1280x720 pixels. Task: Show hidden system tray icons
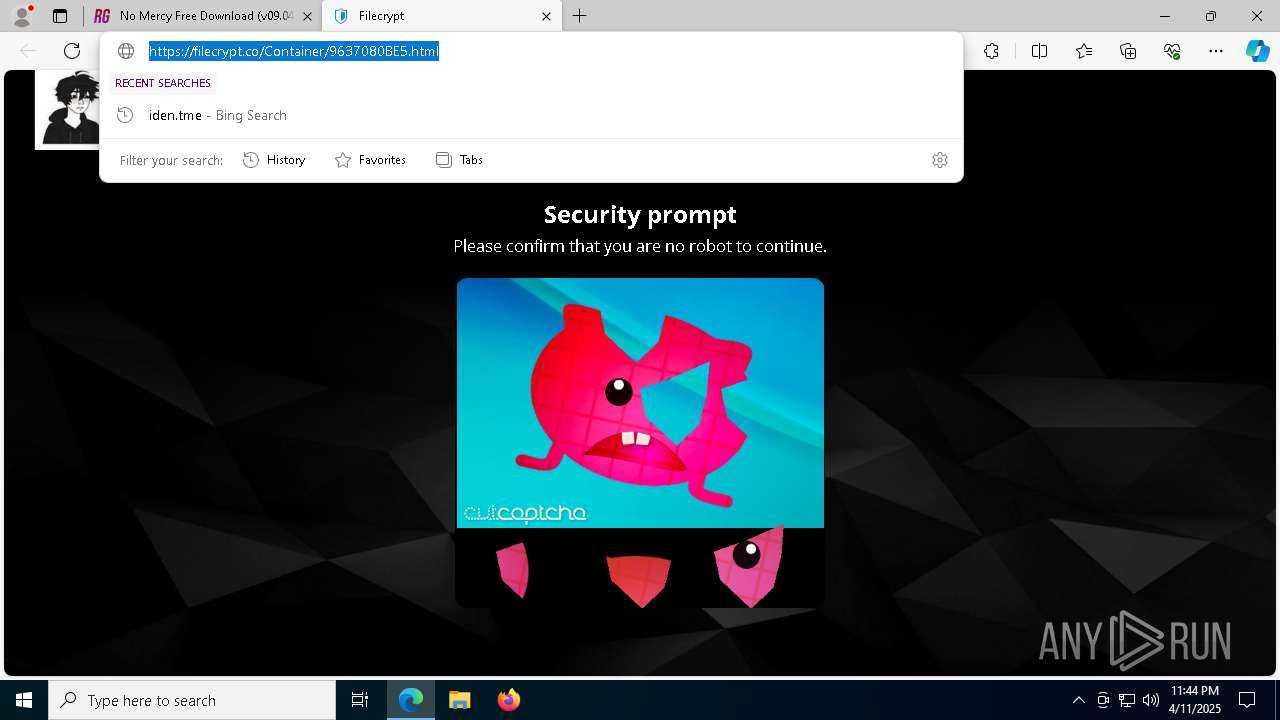(x=1078, y=700)
